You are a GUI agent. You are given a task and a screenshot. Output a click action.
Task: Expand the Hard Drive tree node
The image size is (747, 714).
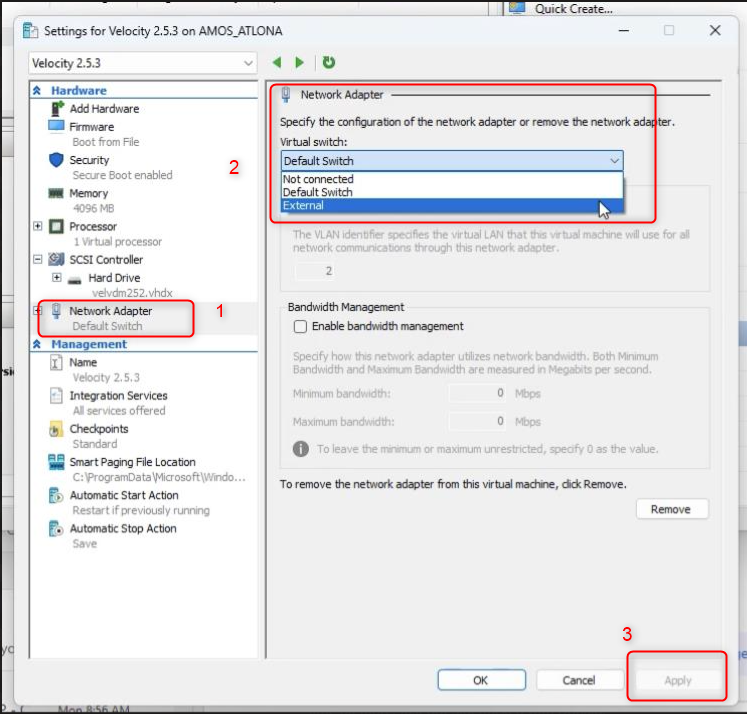(x=57, y=277)
